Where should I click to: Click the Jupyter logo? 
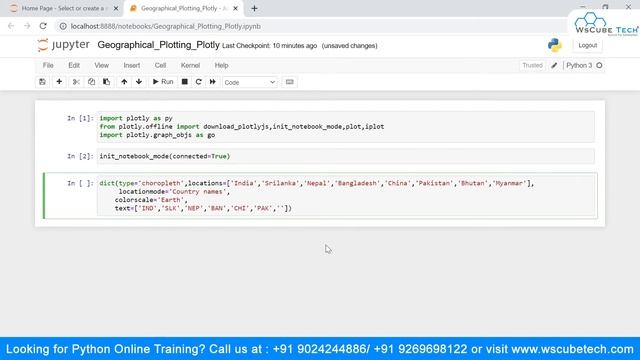click(63, 45)
